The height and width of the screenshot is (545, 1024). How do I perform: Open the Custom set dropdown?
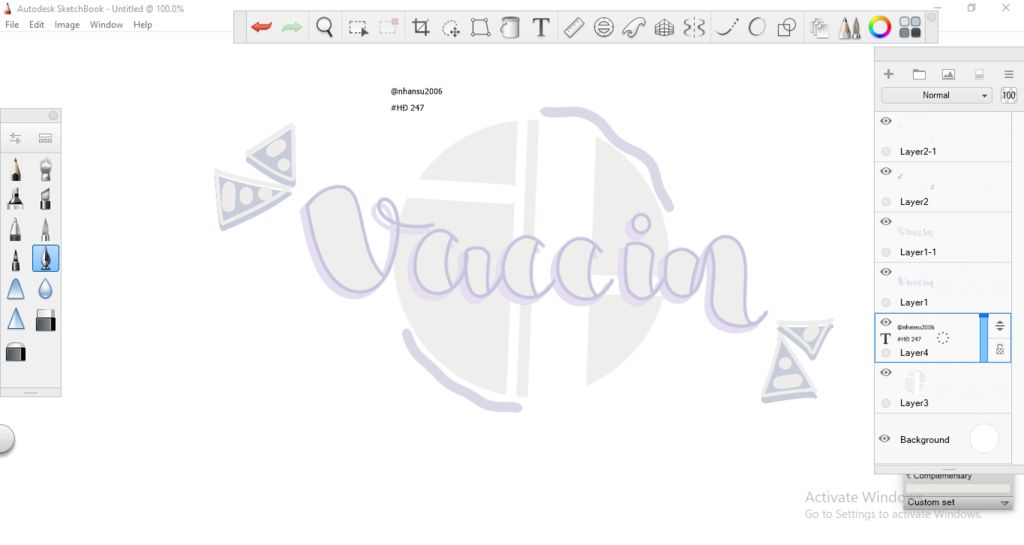[957, 502]
